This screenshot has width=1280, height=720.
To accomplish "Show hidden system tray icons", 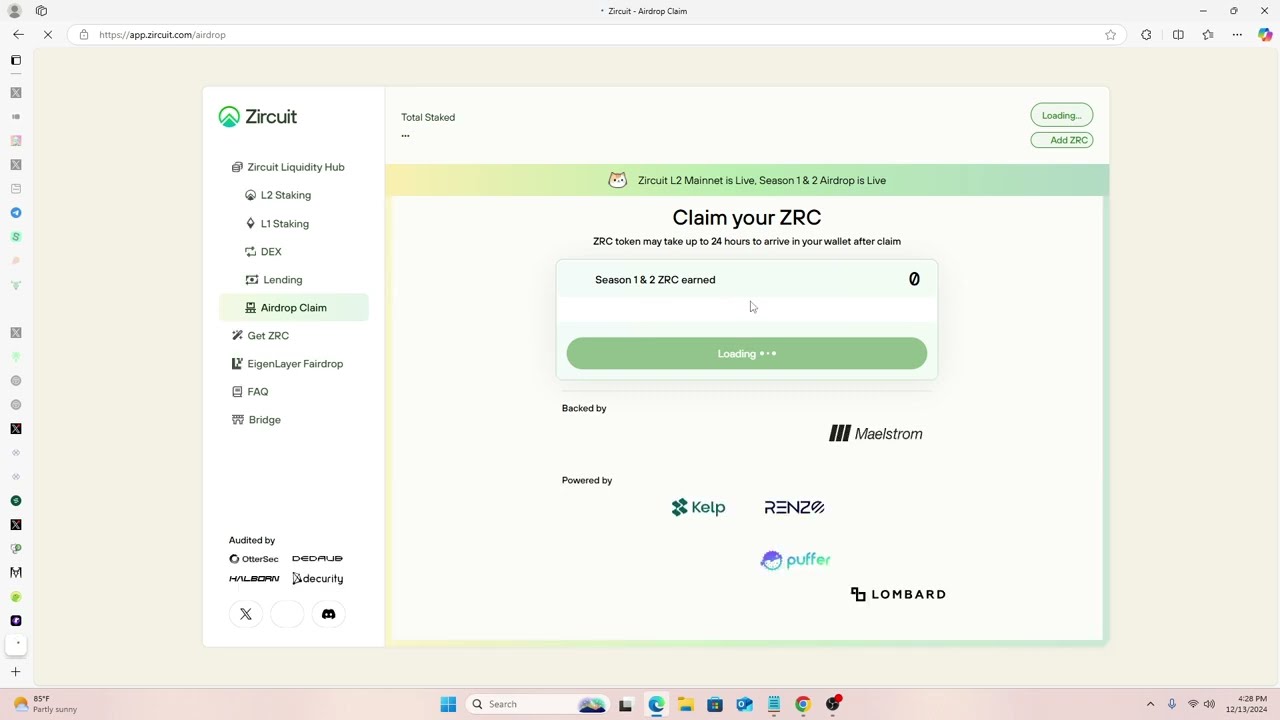I will pyautogui.click(x=1150, y=704).
